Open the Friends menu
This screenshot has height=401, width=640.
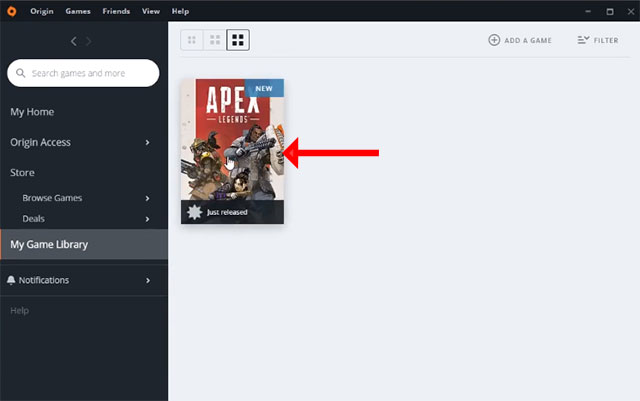[x=116, y=11]
